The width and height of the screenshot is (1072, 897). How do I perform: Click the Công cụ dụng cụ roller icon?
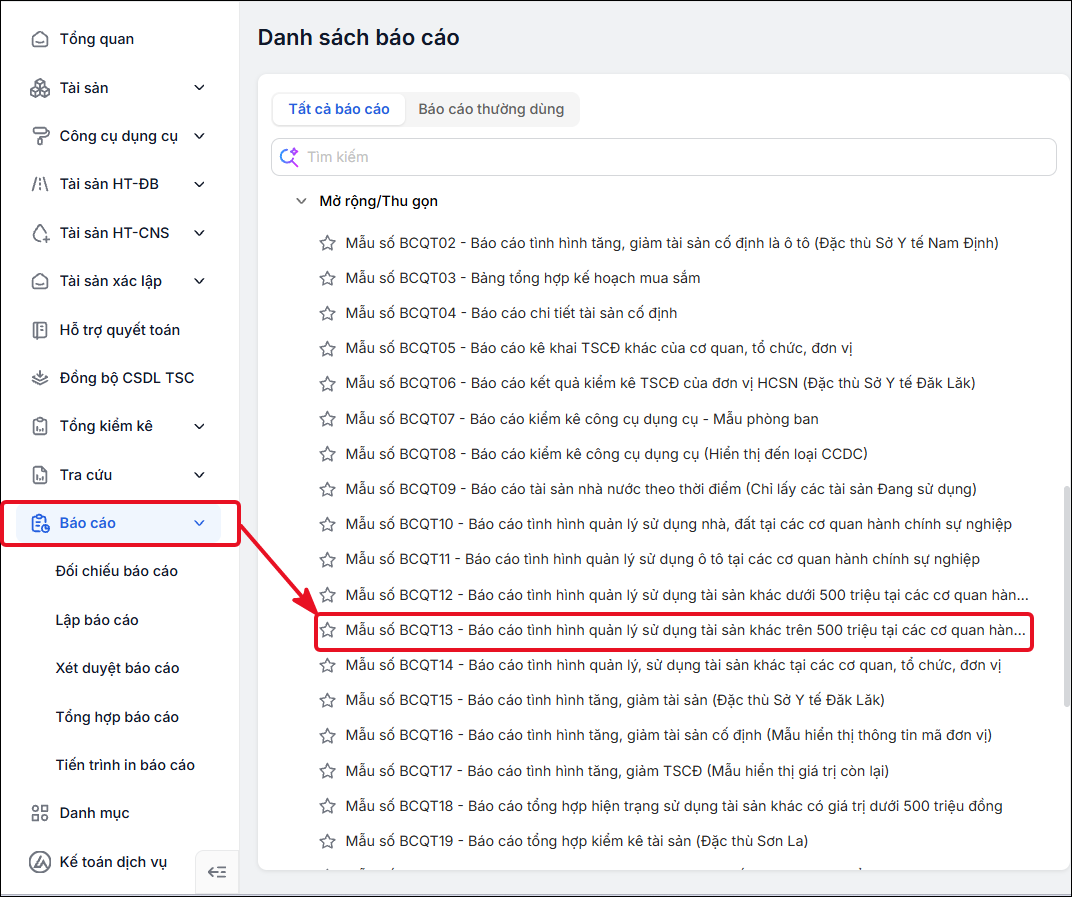click(x=40, y=136)
